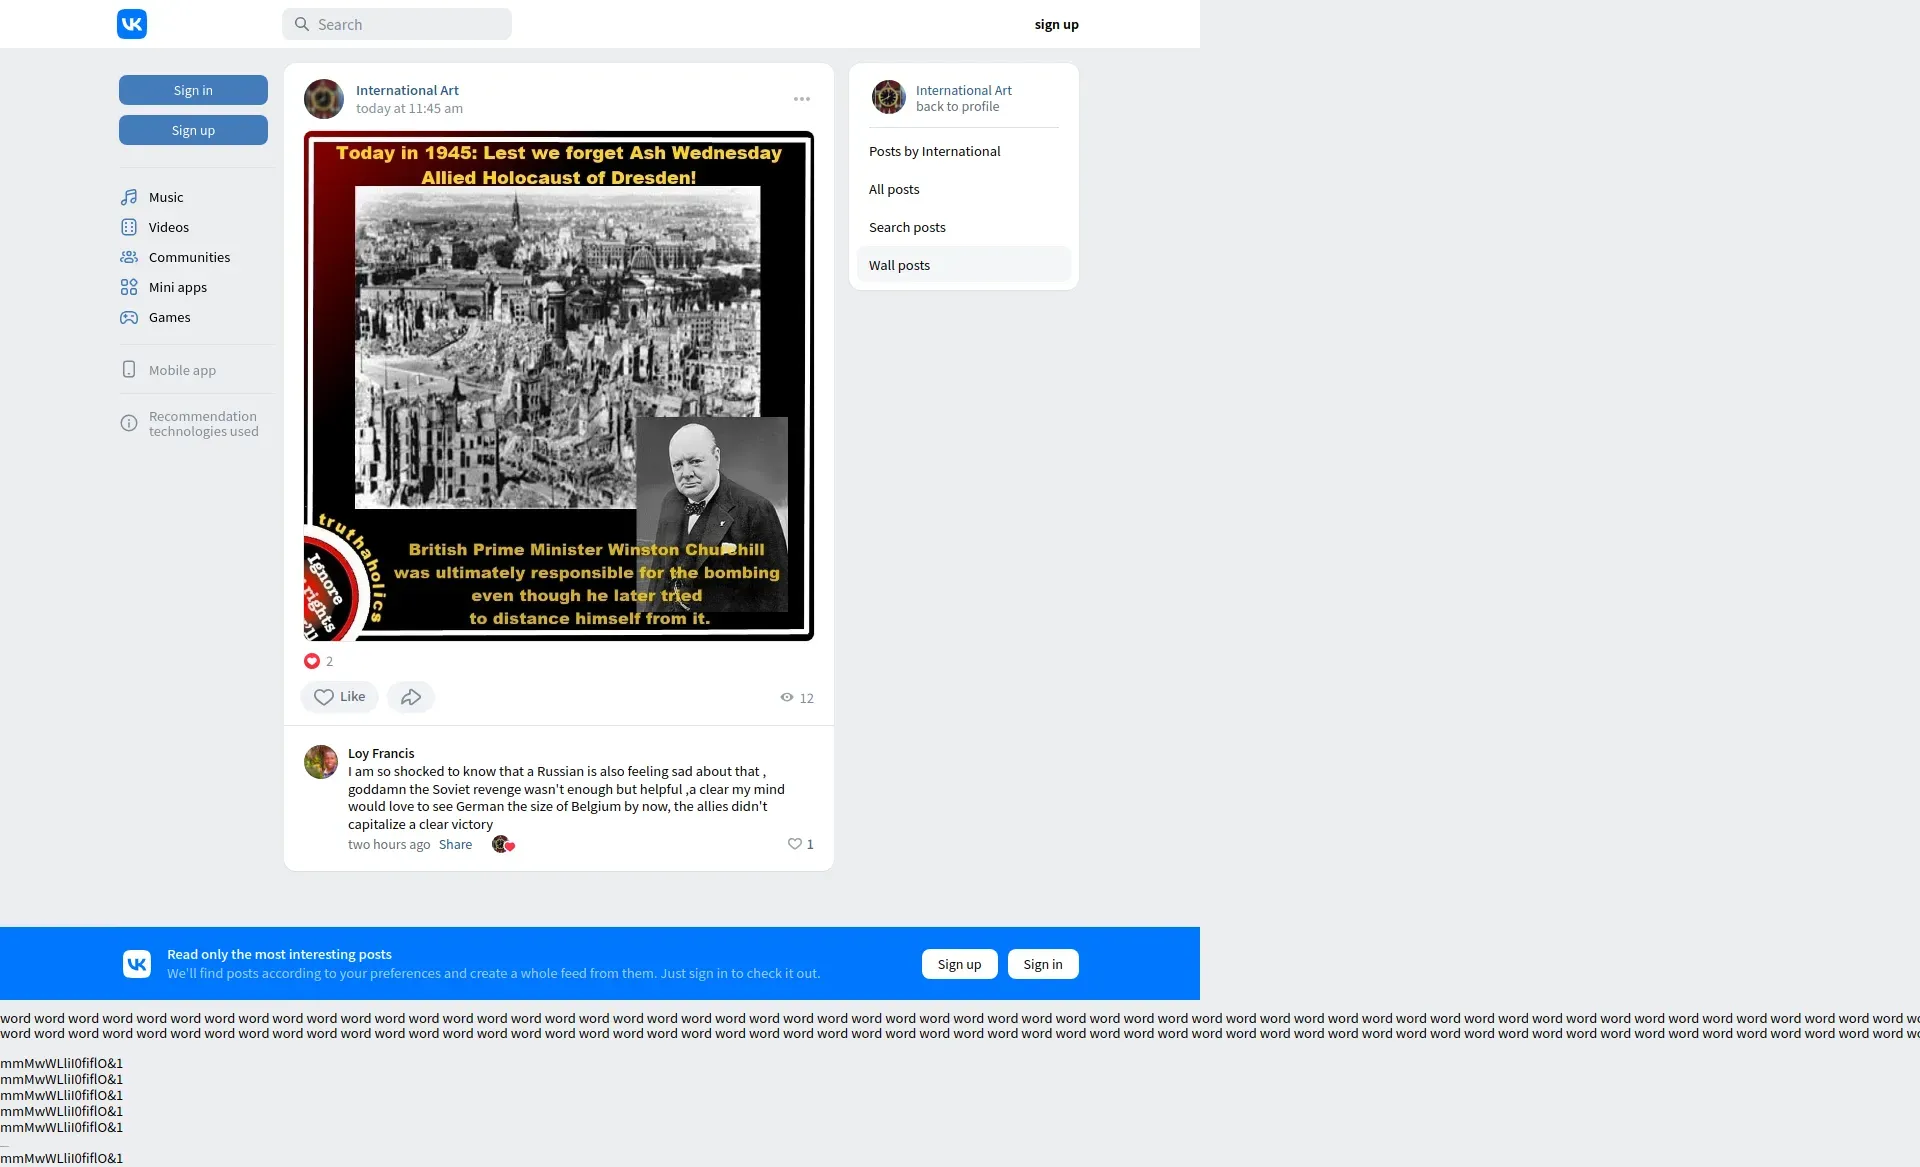Screen dimensions: 1920x1167
Task: Like Loy Francis's comment with the heart
Action: pos(795,844)
